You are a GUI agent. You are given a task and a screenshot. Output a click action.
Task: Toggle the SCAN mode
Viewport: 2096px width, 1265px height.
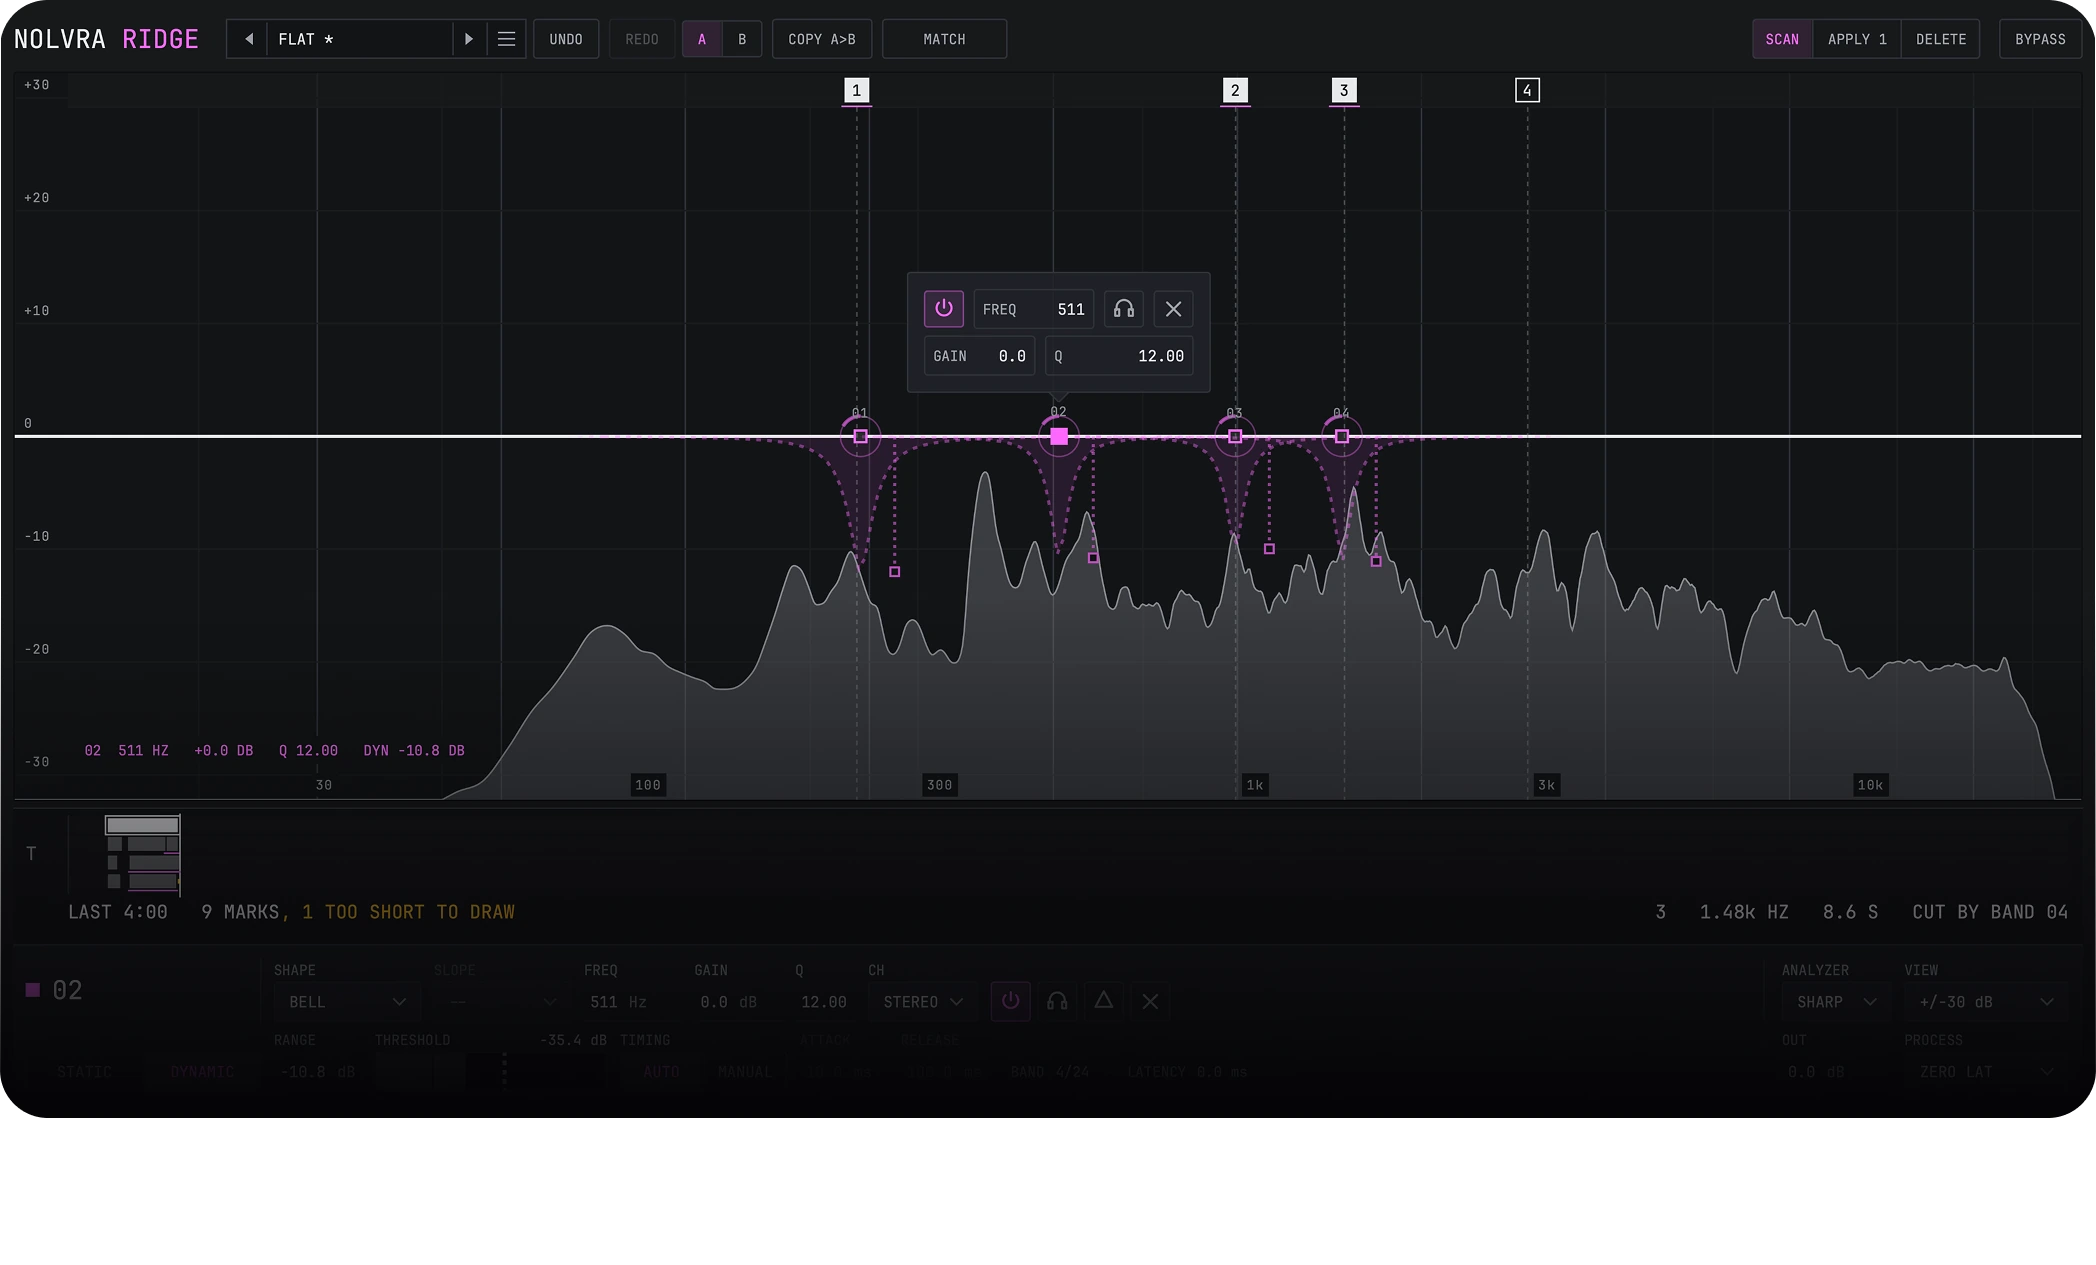1782,39
